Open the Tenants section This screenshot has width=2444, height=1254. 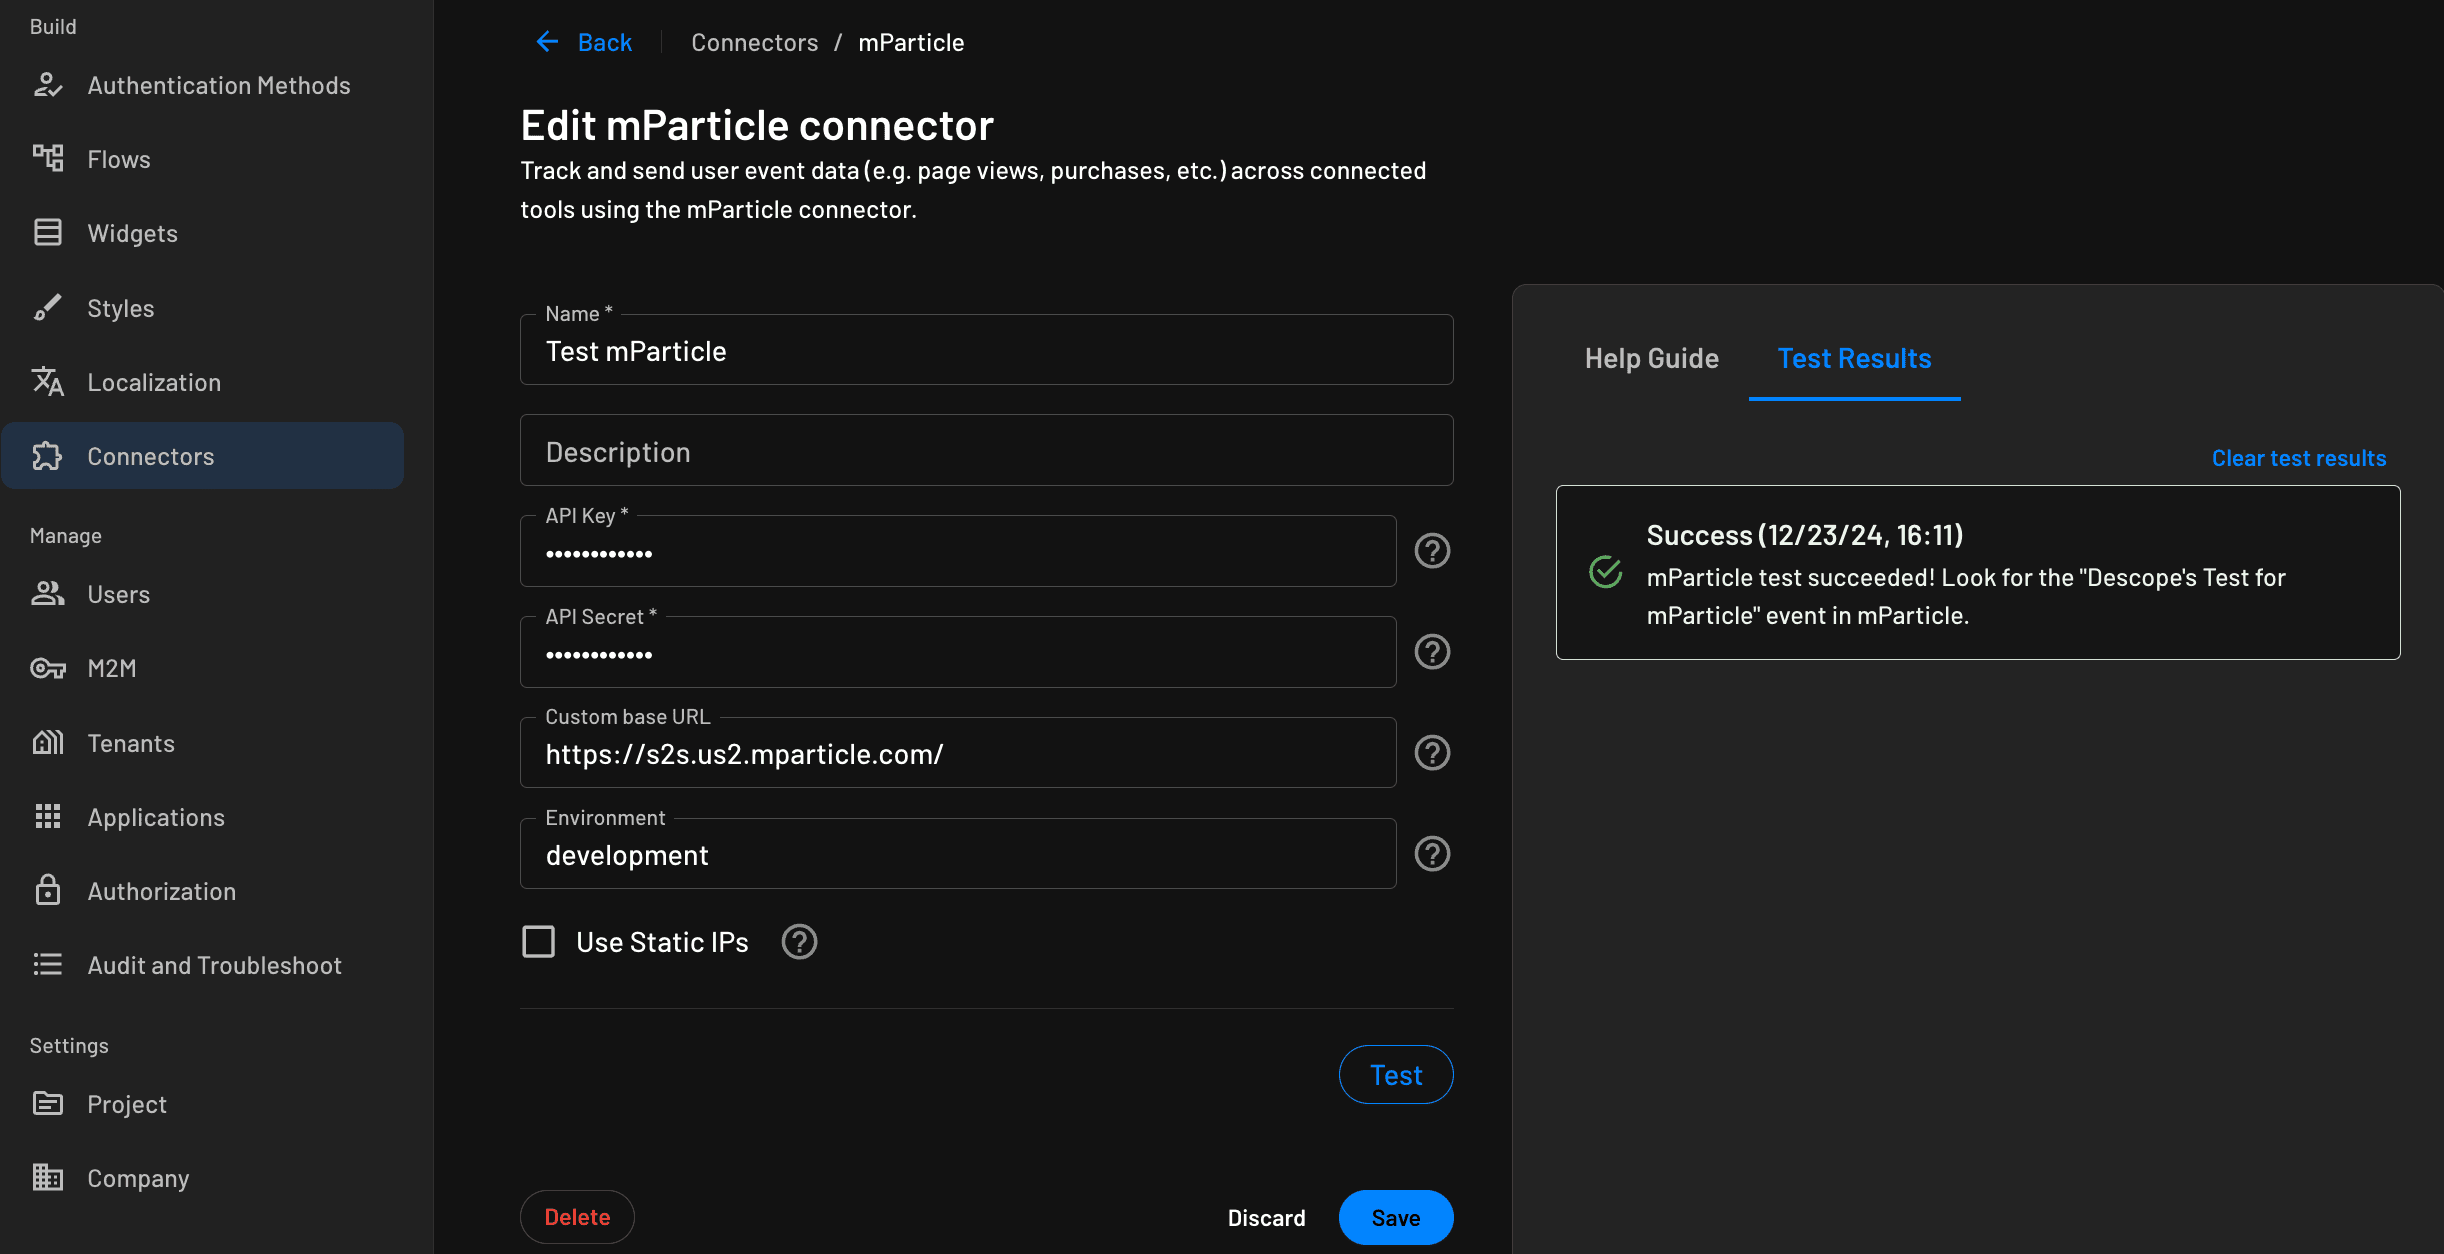(x=130, y=742)
